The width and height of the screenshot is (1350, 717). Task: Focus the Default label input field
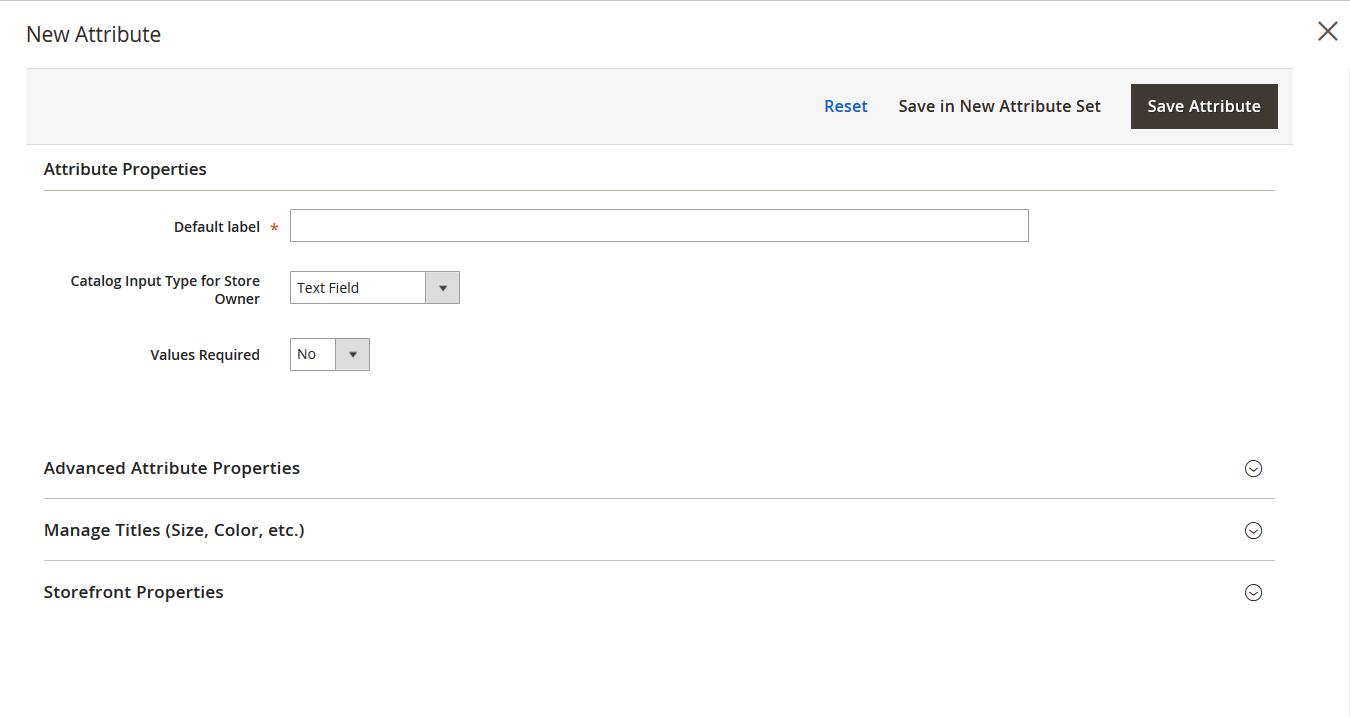[659, 225]
